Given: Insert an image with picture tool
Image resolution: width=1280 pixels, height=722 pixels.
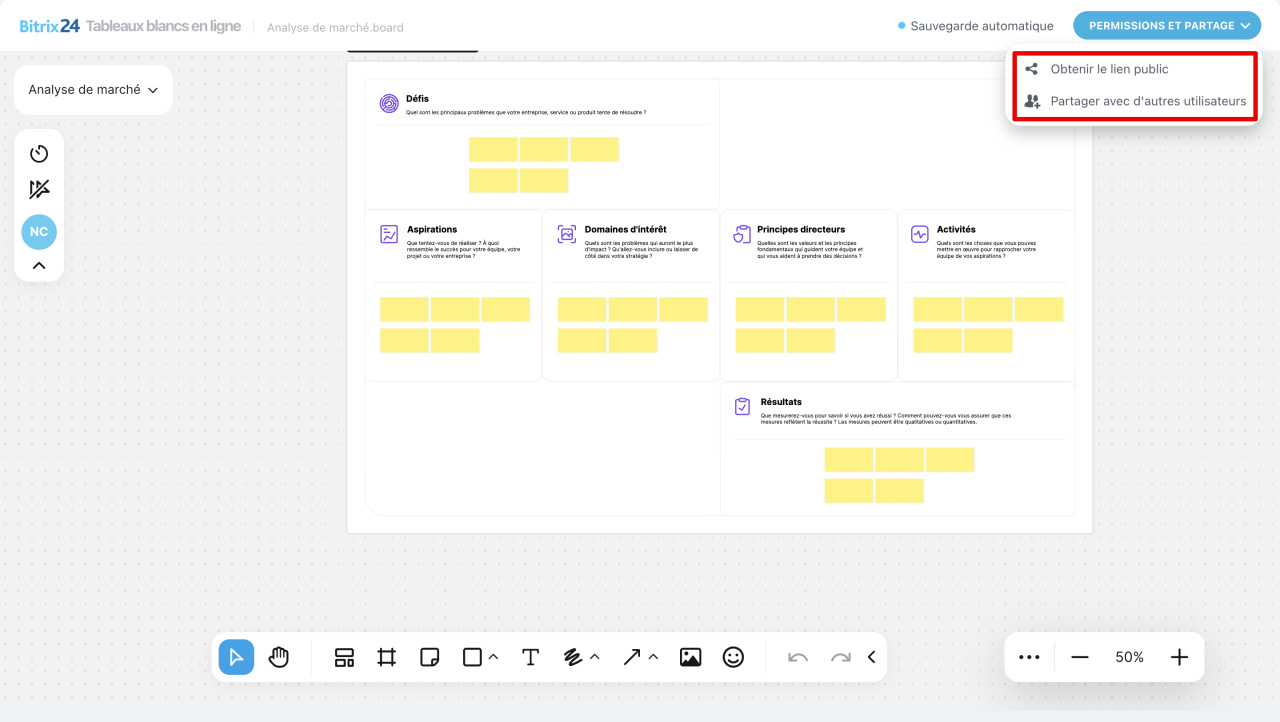Looking at the screenshot, I should click(x=690, y=657).
